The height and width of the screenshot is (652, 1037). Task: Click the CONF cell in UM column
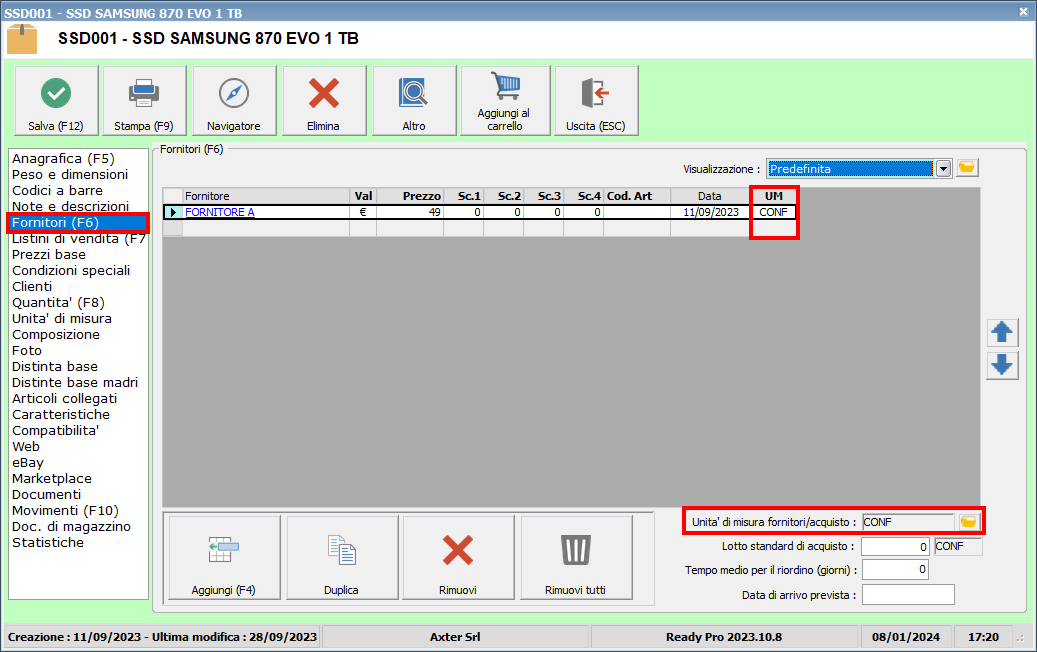pos(774,212)
